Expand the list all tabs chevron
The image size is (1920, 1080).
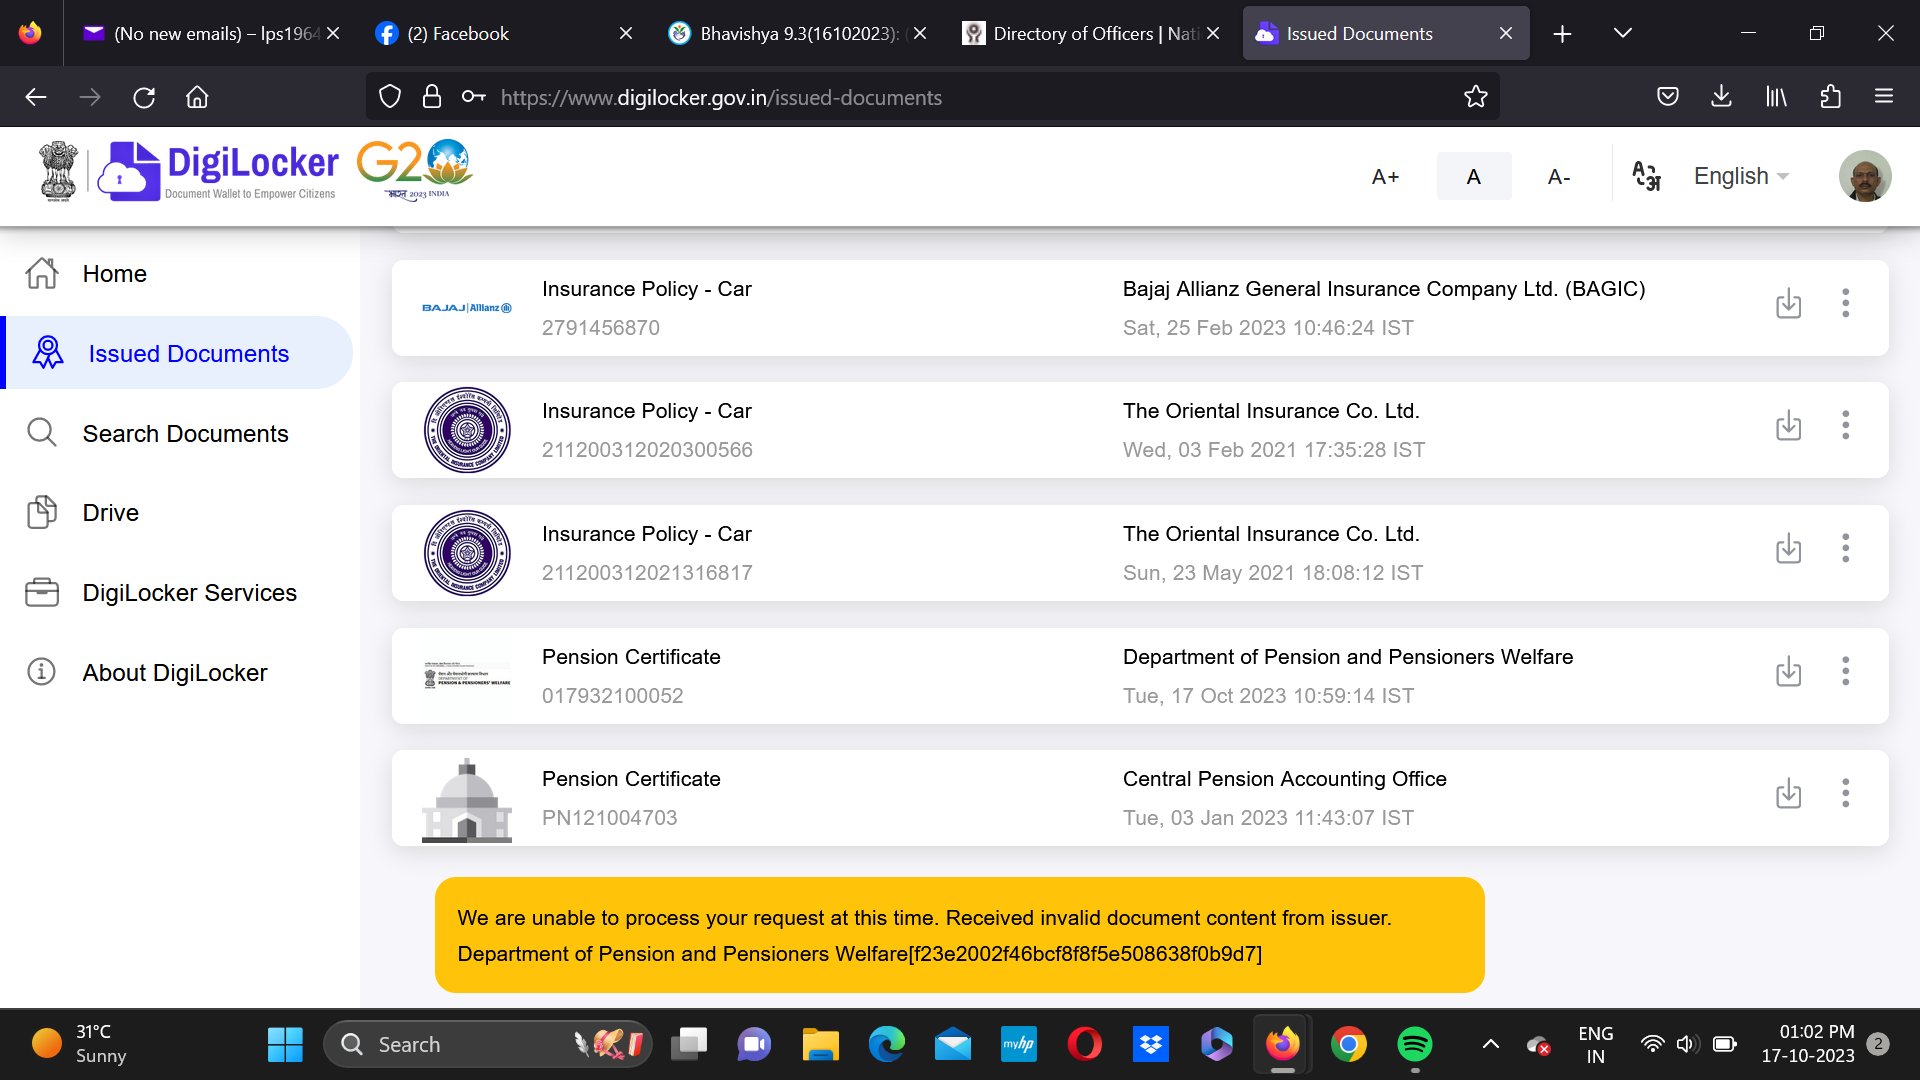click(1623, 33)
